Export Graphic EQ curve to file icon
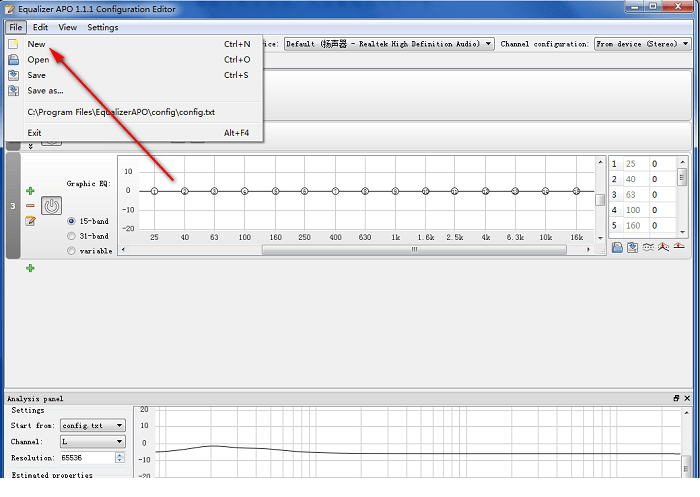Viewport: 700px width, 497px height. click(x=632, y=247)
